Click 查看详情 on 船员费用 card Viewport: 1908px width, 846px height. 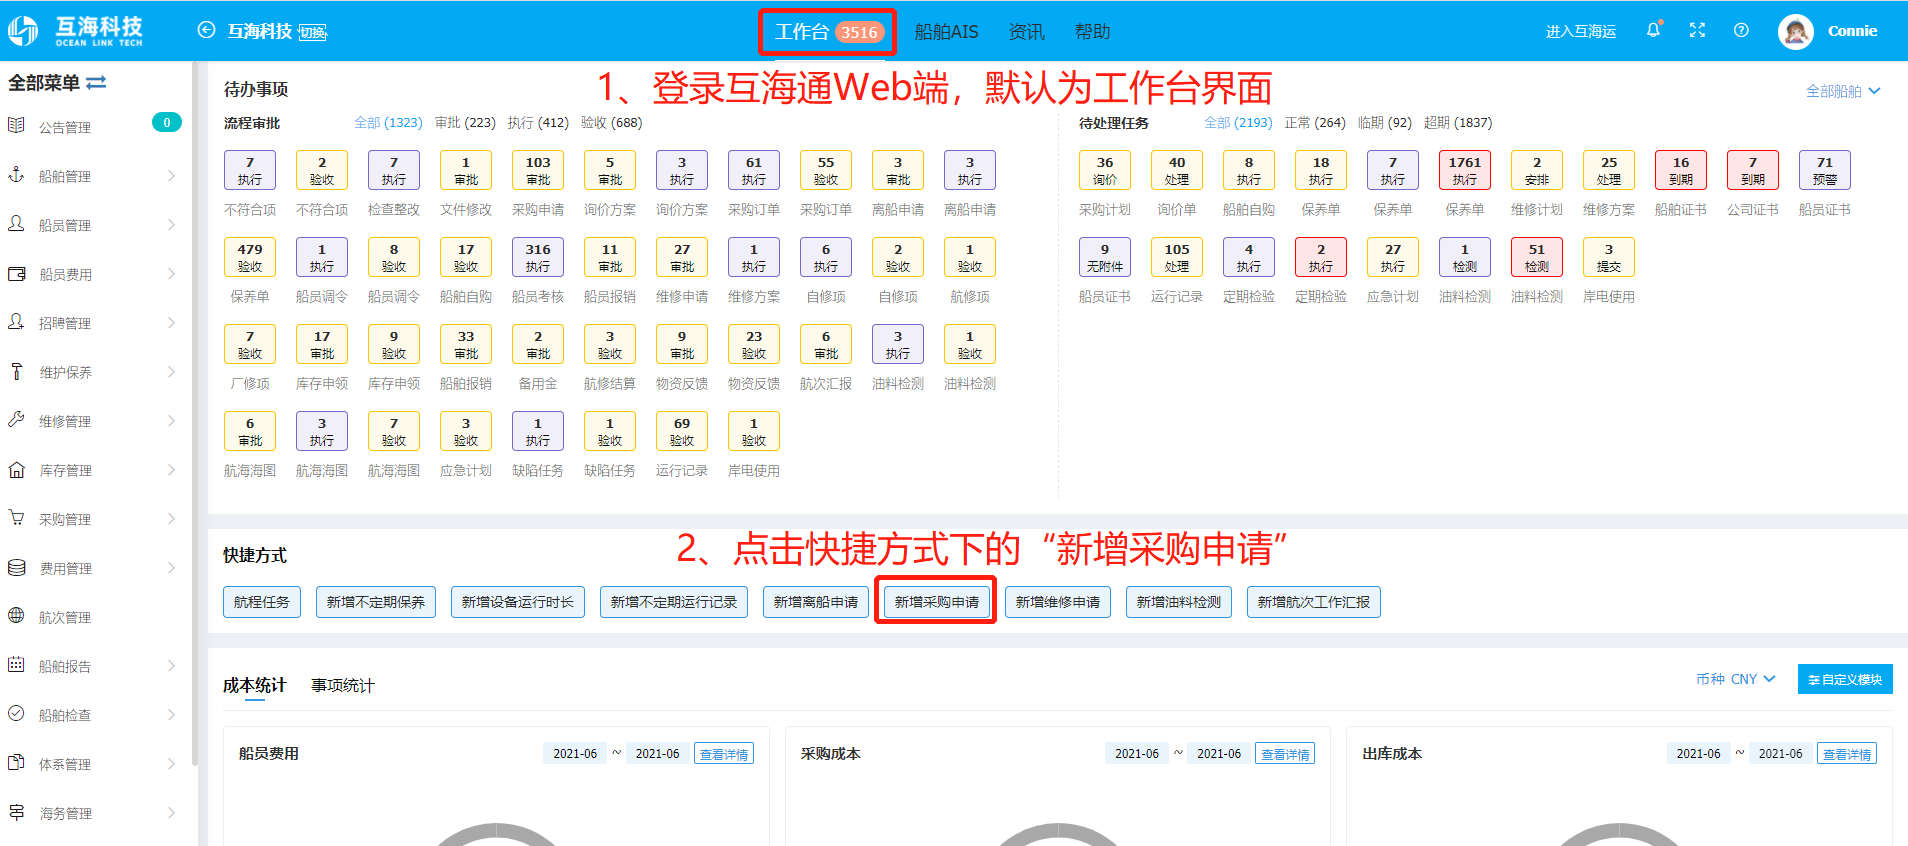point(724,754)
